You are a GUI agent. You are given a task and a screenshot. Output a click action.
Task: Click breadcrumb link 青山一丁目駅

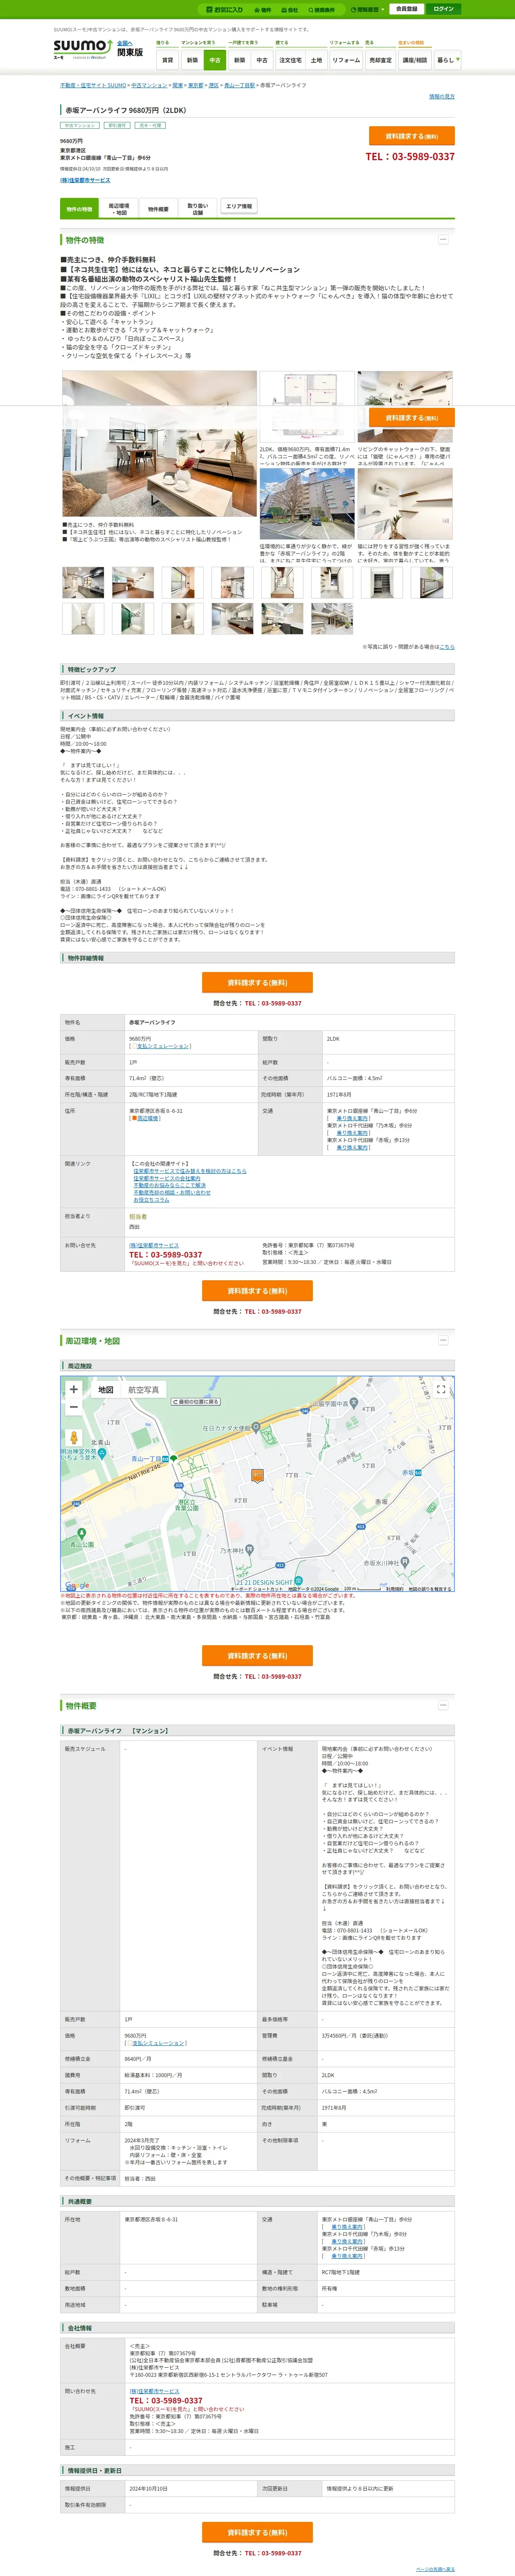tap(239, 85)
